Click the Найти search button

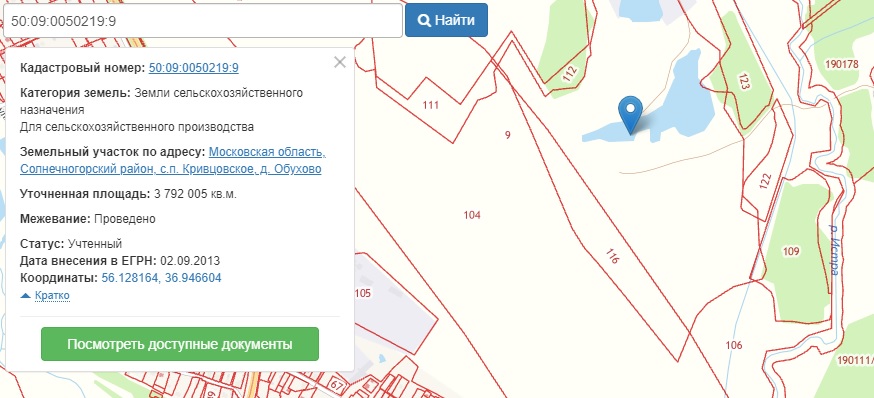click(x=446, y=21)
